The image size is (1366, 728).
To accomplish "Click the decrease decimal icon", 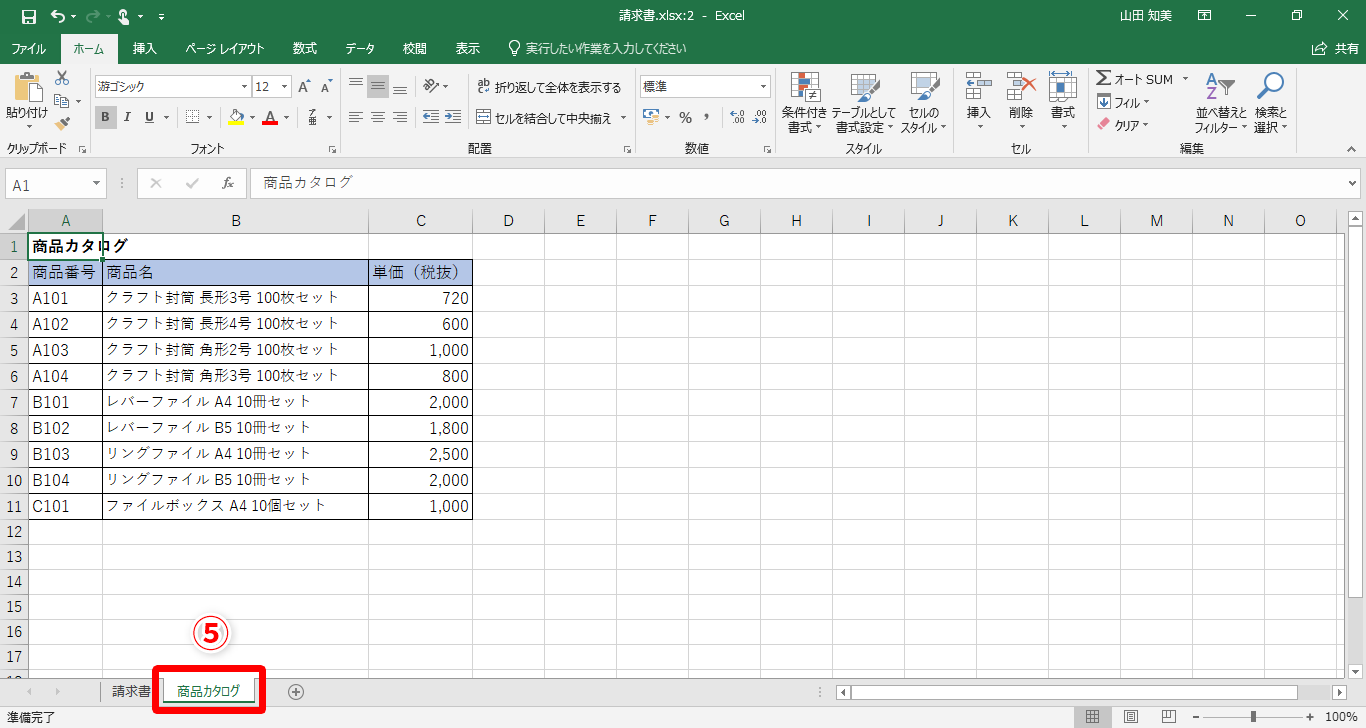I will pos(761,117).
